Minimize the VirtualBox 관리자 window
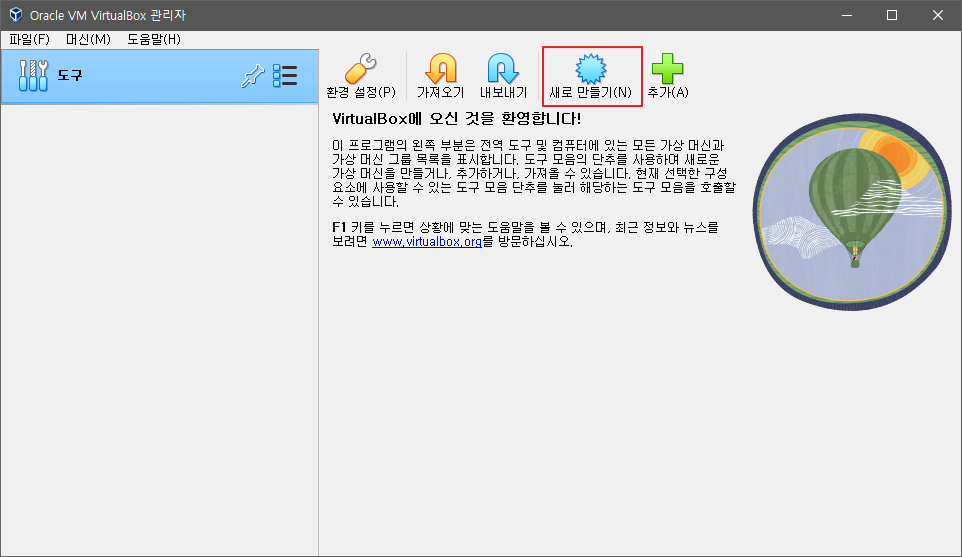Screen dimensions: 962x557 tap(847, 15)
